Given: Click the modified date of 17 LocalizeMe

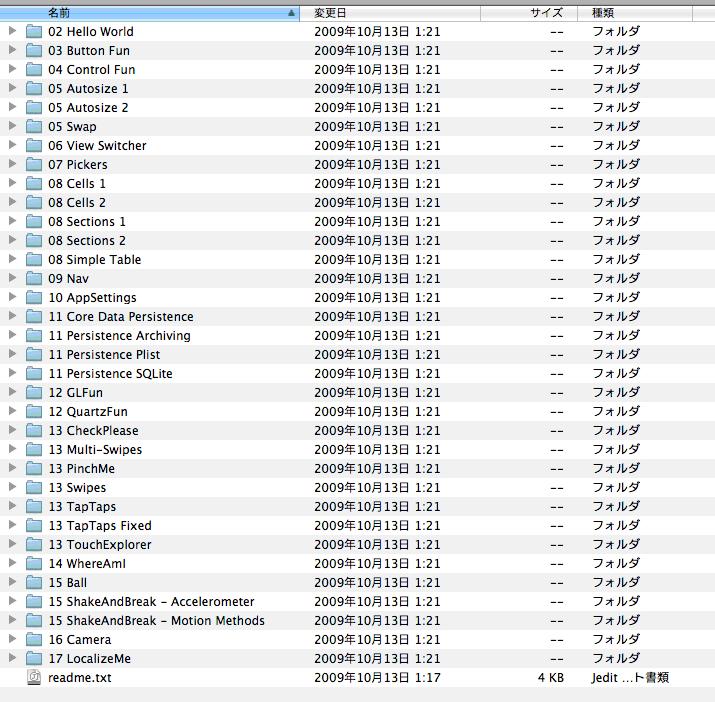Looking at the screenshot, I should (x=377, y=659).
